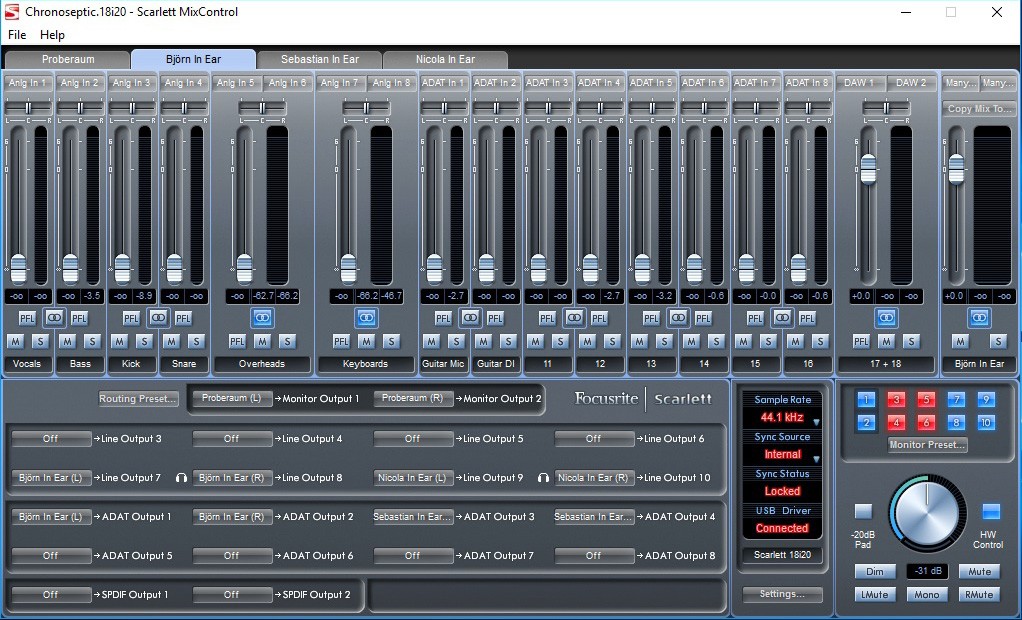The width and height of the screenshot is (1022, 620).
Task: Click headphone icon next to Line Output 9
Action: (543, 478)
